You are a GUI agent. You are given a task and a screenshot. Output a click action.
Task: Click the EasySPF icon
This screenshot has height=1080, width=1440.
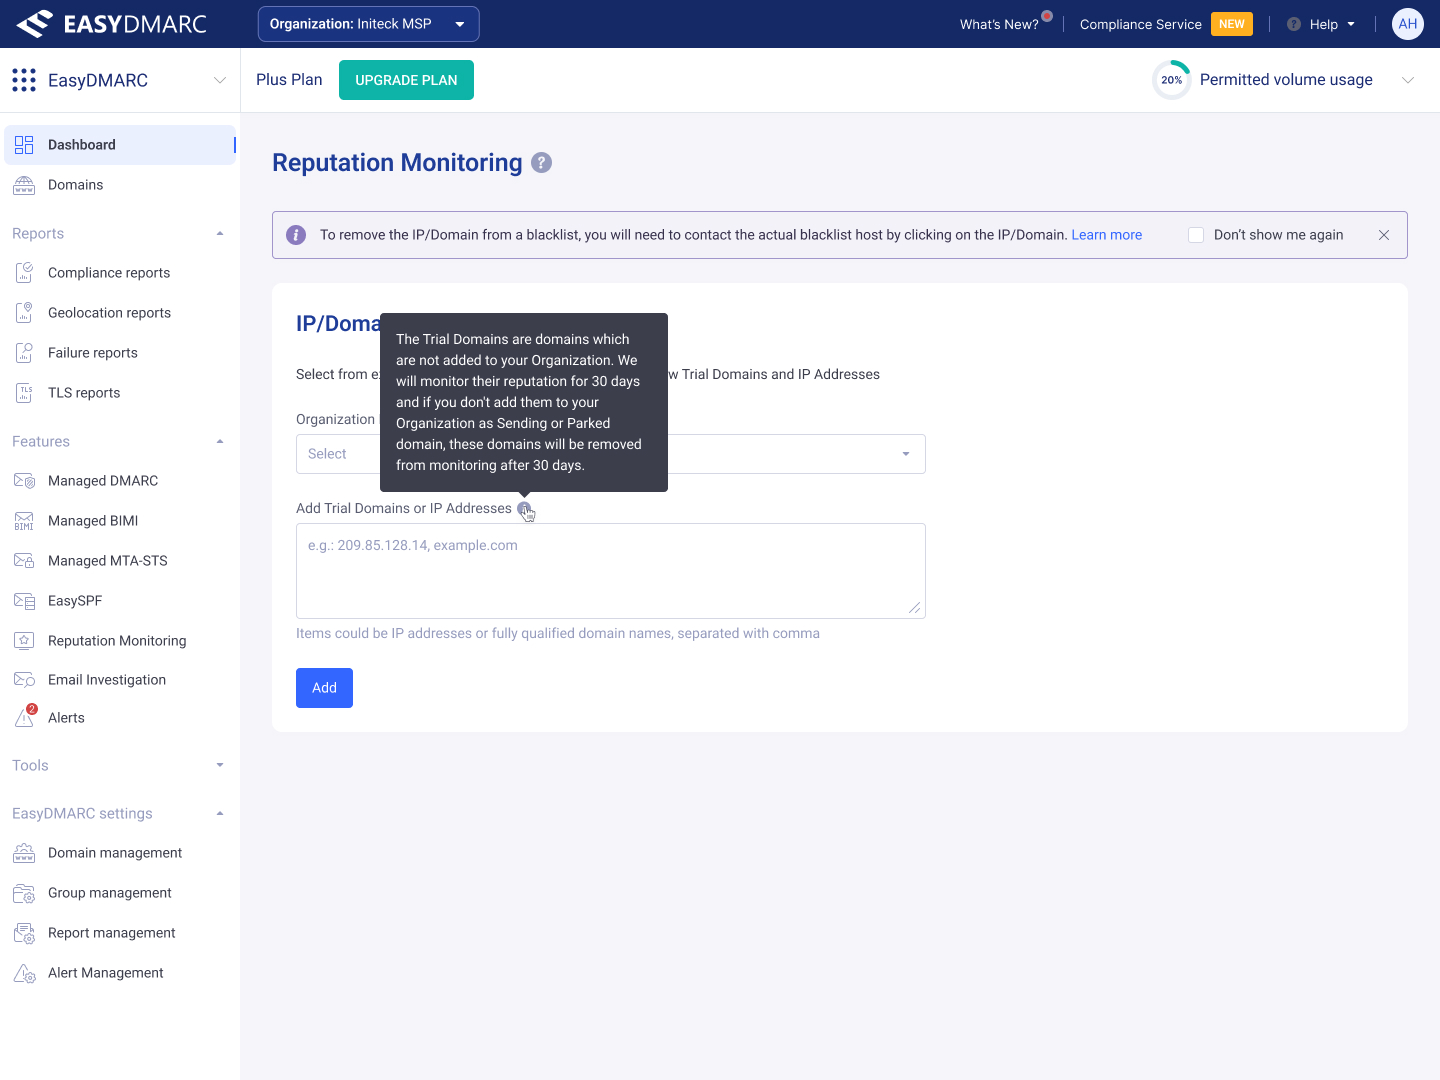[24, 601]
